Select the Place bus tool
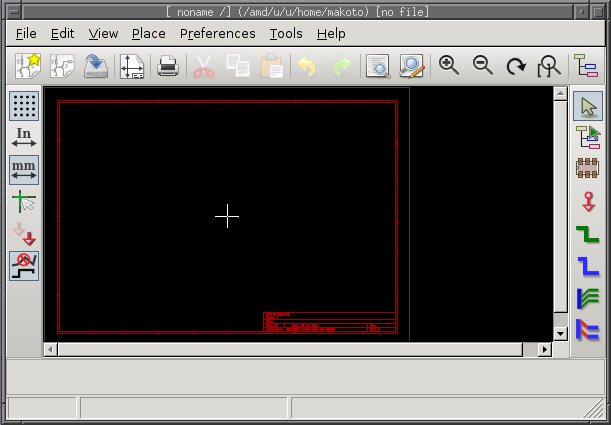The width and height of the screenshot is (611, 425). pyautogui.click(x=587, y=266)
